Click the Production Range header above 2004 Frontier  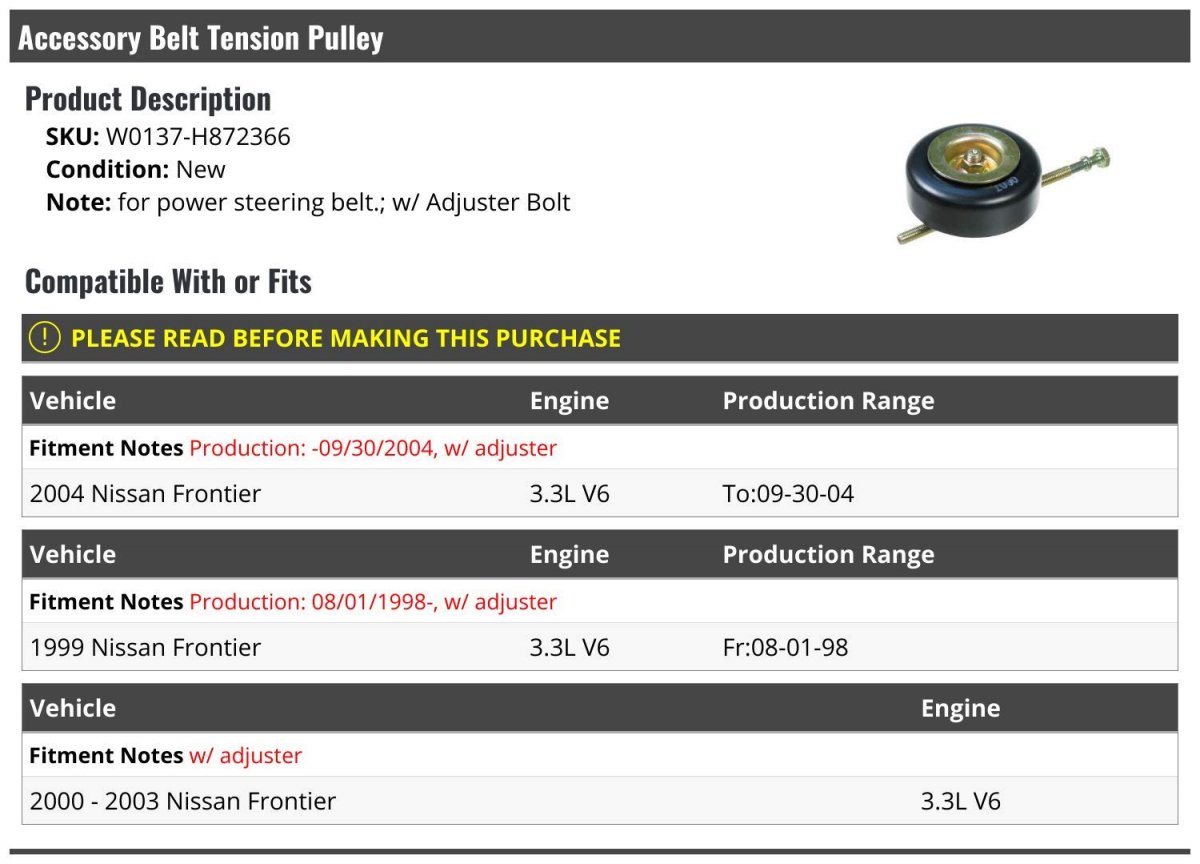click(828, 401)
